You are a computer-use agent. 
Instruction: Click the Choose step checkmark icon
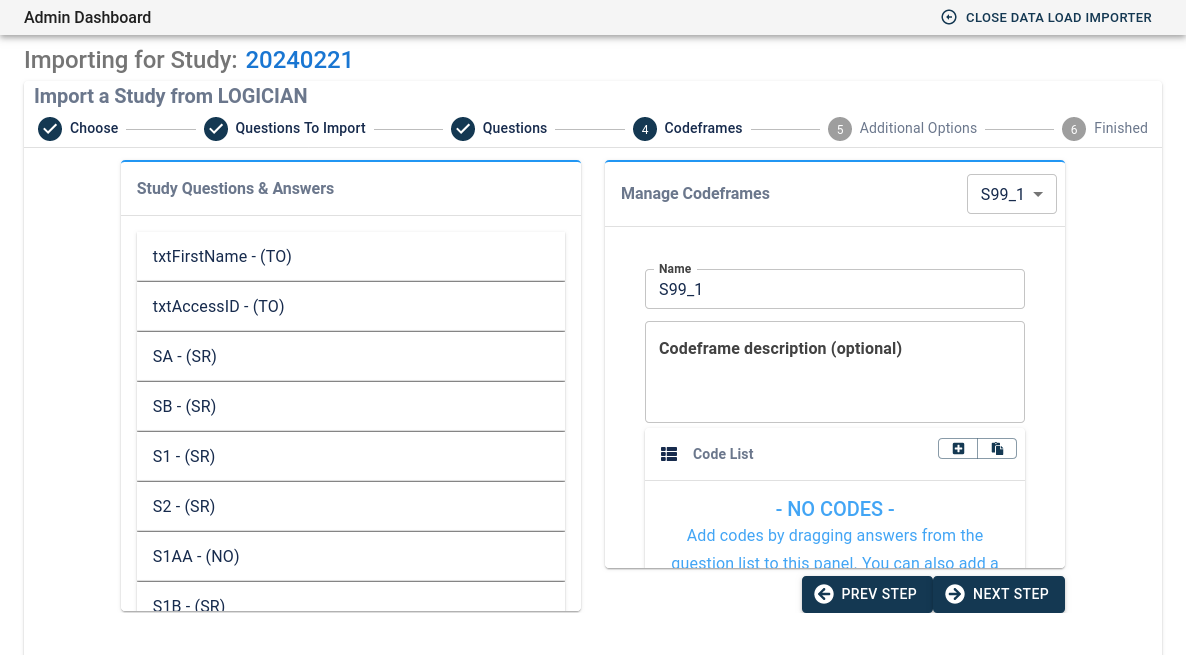click(49, 129)
